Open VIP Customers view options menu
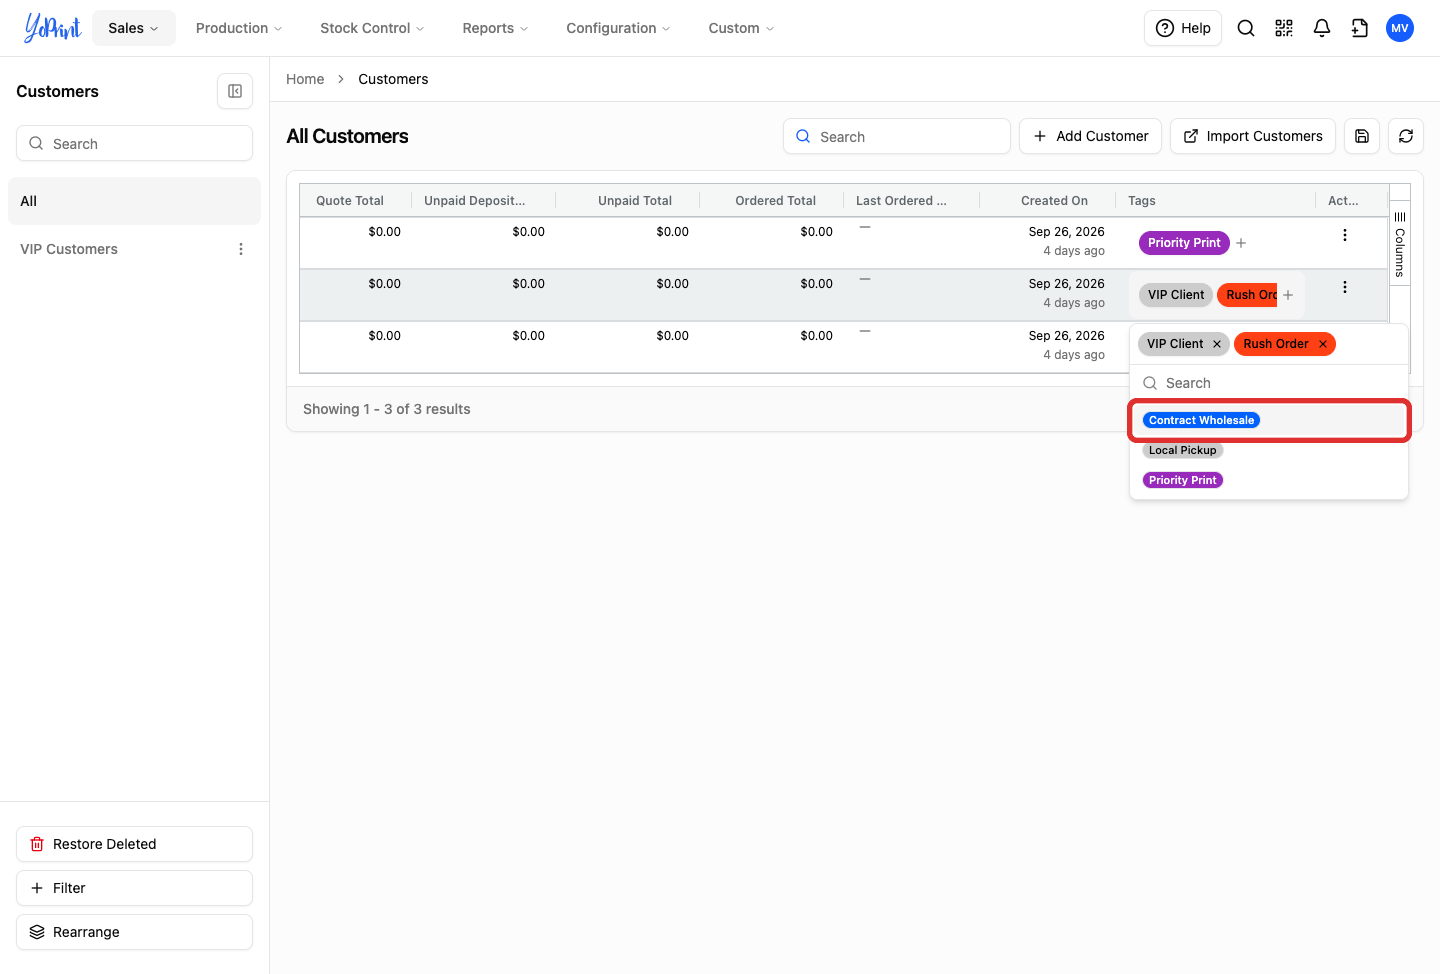Screen dimensions: 1440x974 click(x=241, y=249)
